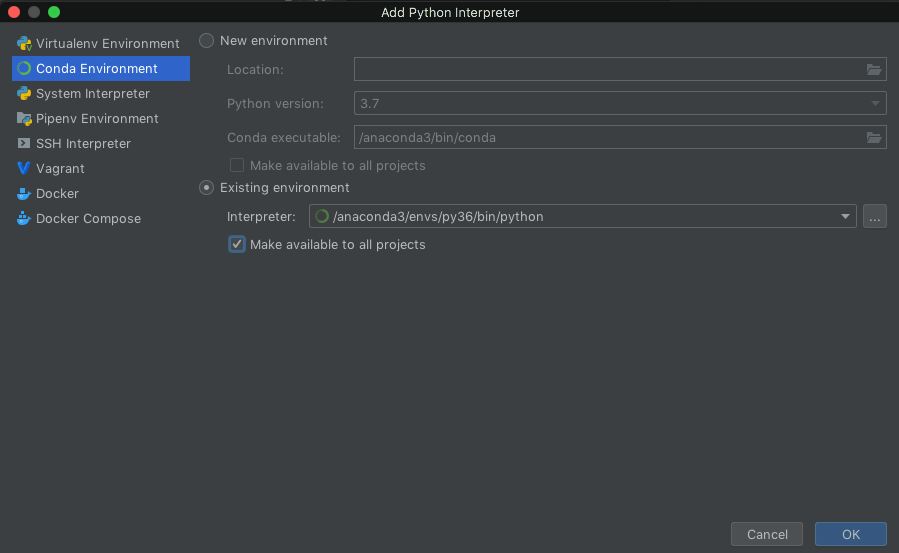Open the Interpreter path dropdown

click(x=846, y=216)
